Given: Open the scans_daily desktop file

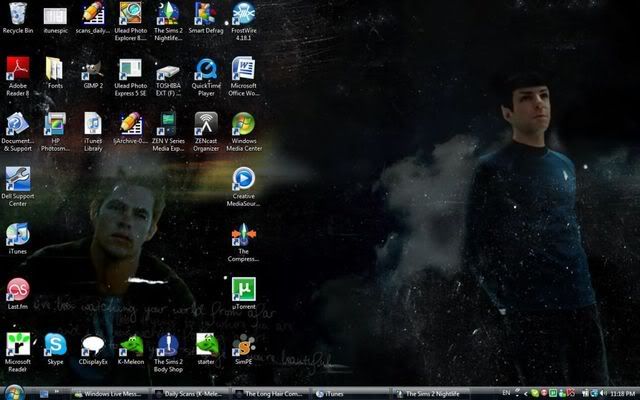Looking at the screenshot, I should 93,18.
